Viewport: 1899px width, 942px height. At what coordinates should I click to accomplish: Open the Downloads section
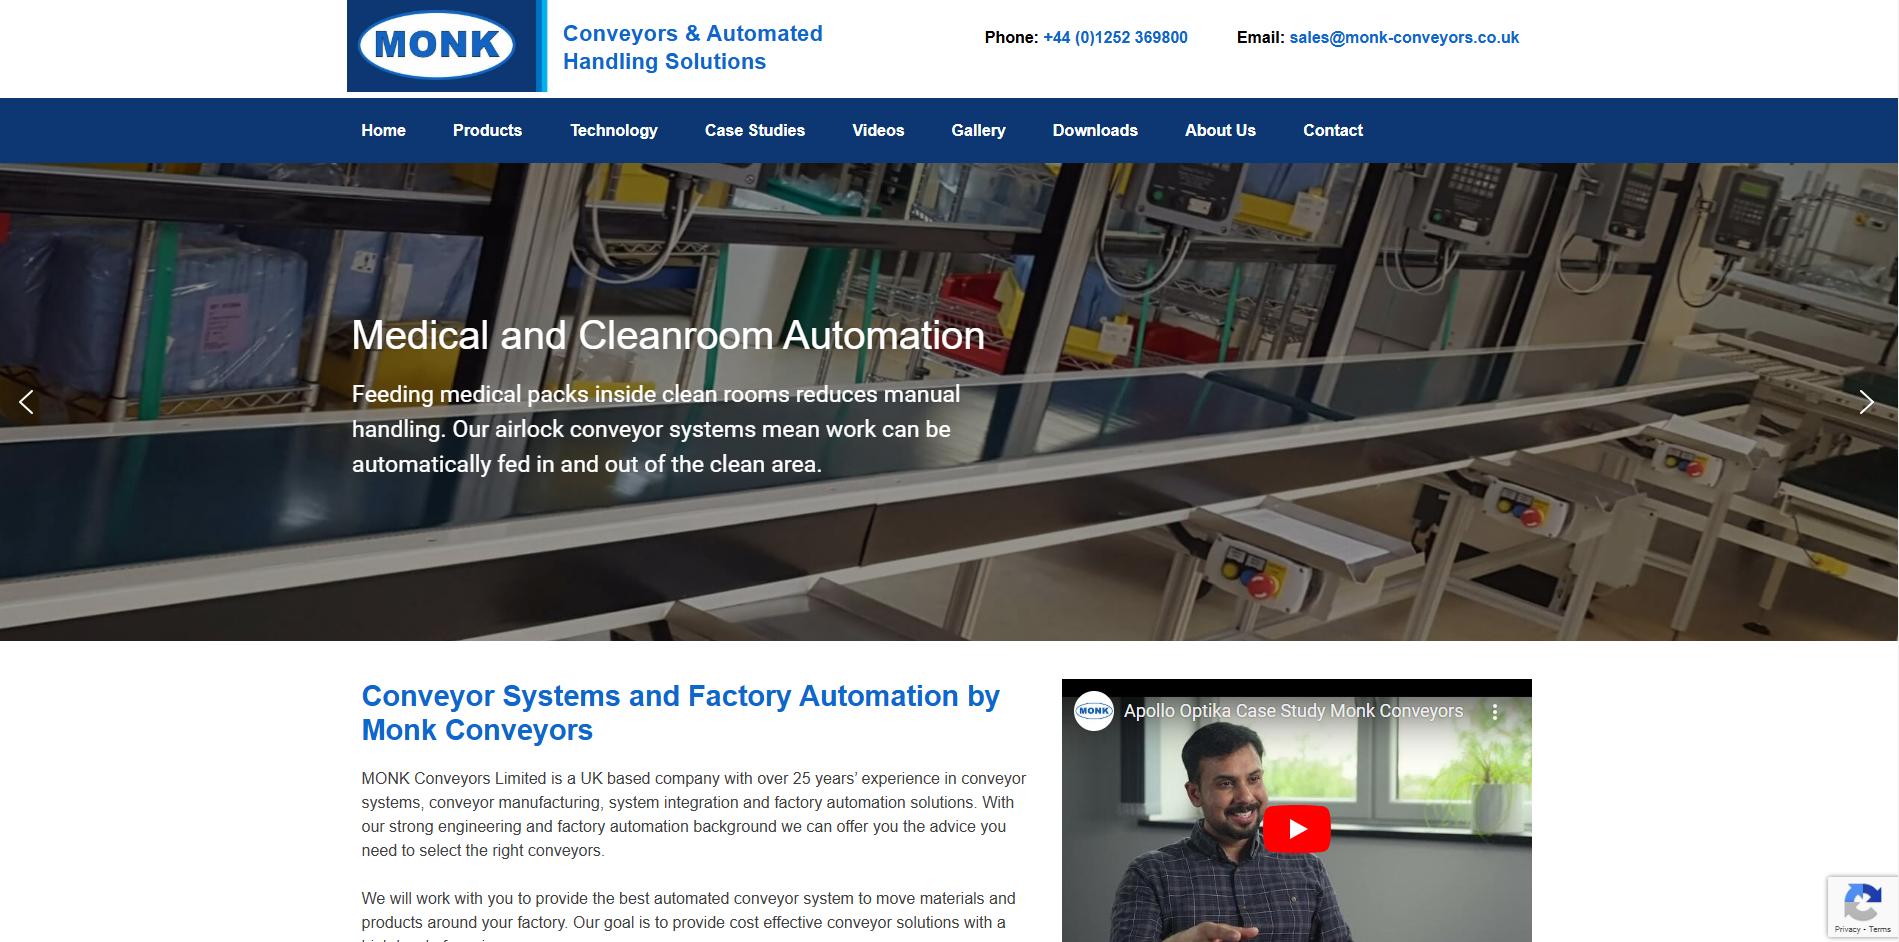(x=1094, y=131)
